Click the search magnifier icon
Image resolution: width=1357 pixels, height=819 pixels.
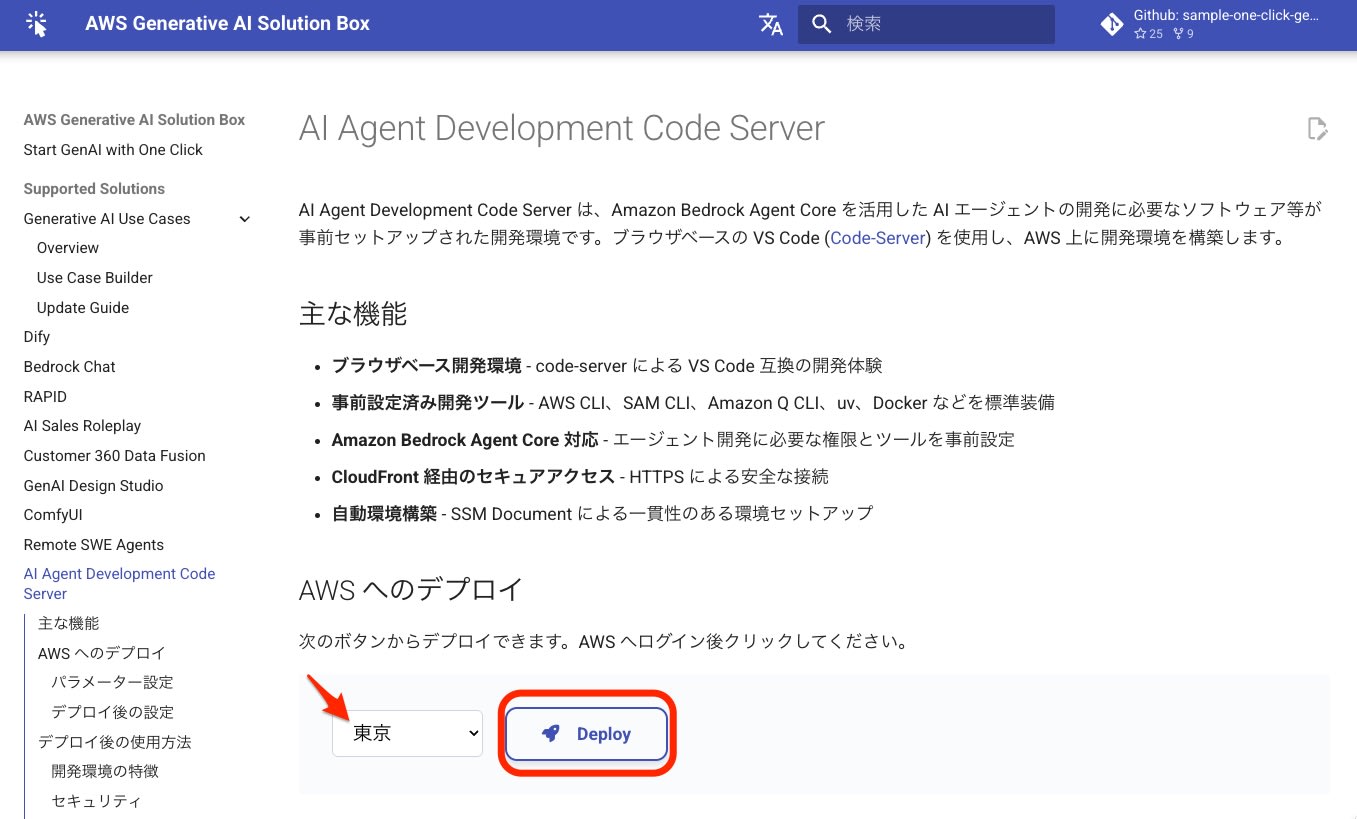point(821,24)
